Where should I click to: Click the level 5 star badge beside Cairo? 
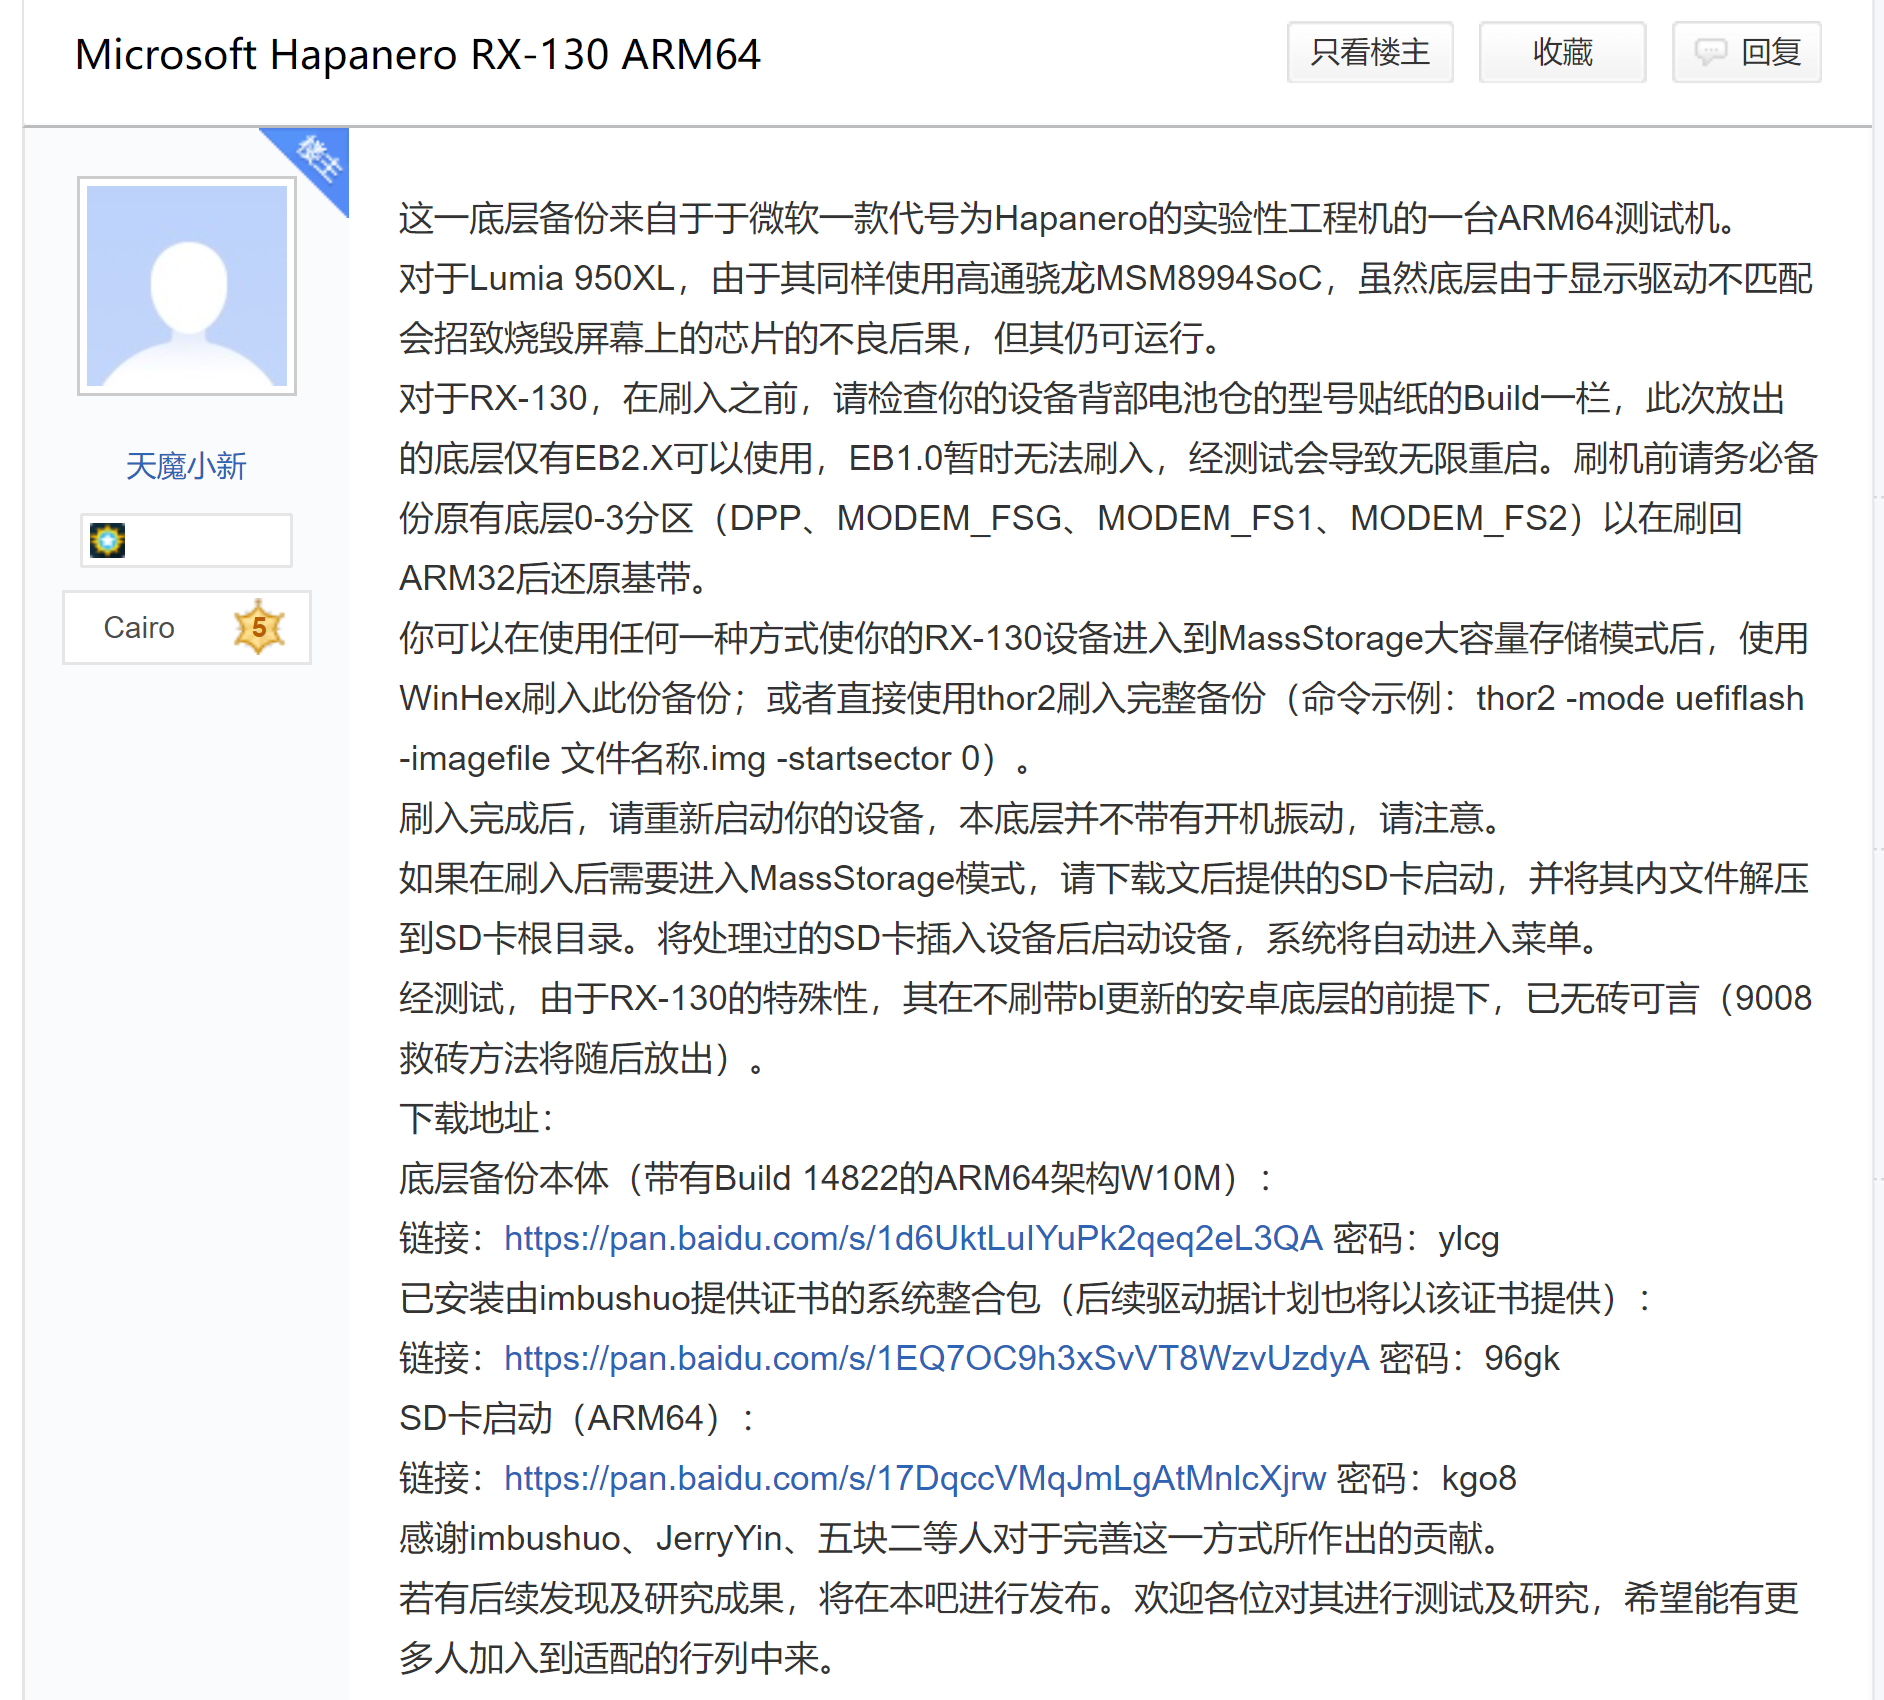(x=257, y=627)
